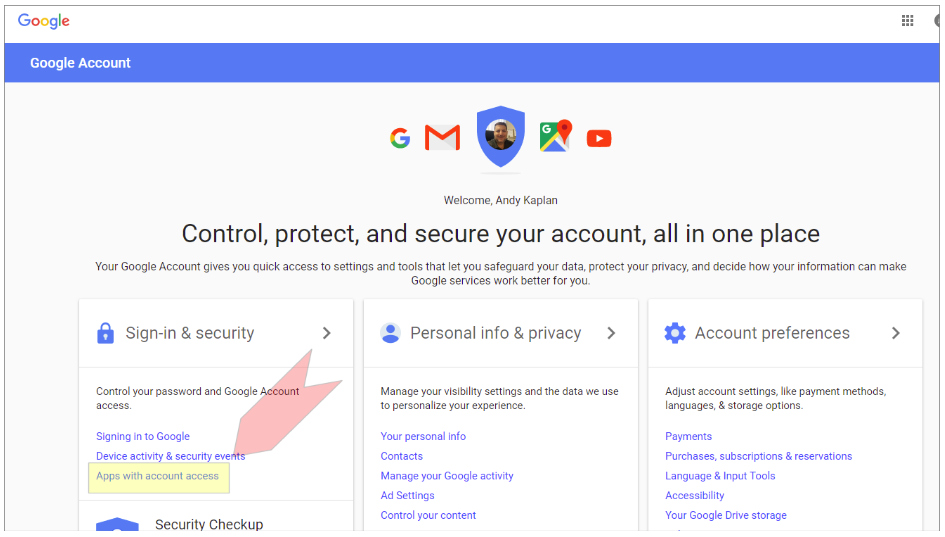Open Signing in to Google link
945x537 pixels.
[143, 436]
